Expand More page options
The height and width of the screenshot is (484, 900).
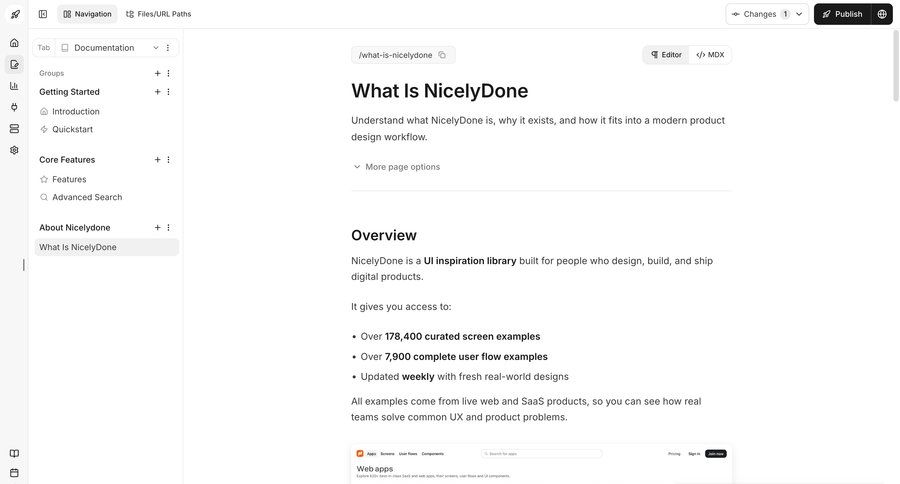click(x=397, y=167)
